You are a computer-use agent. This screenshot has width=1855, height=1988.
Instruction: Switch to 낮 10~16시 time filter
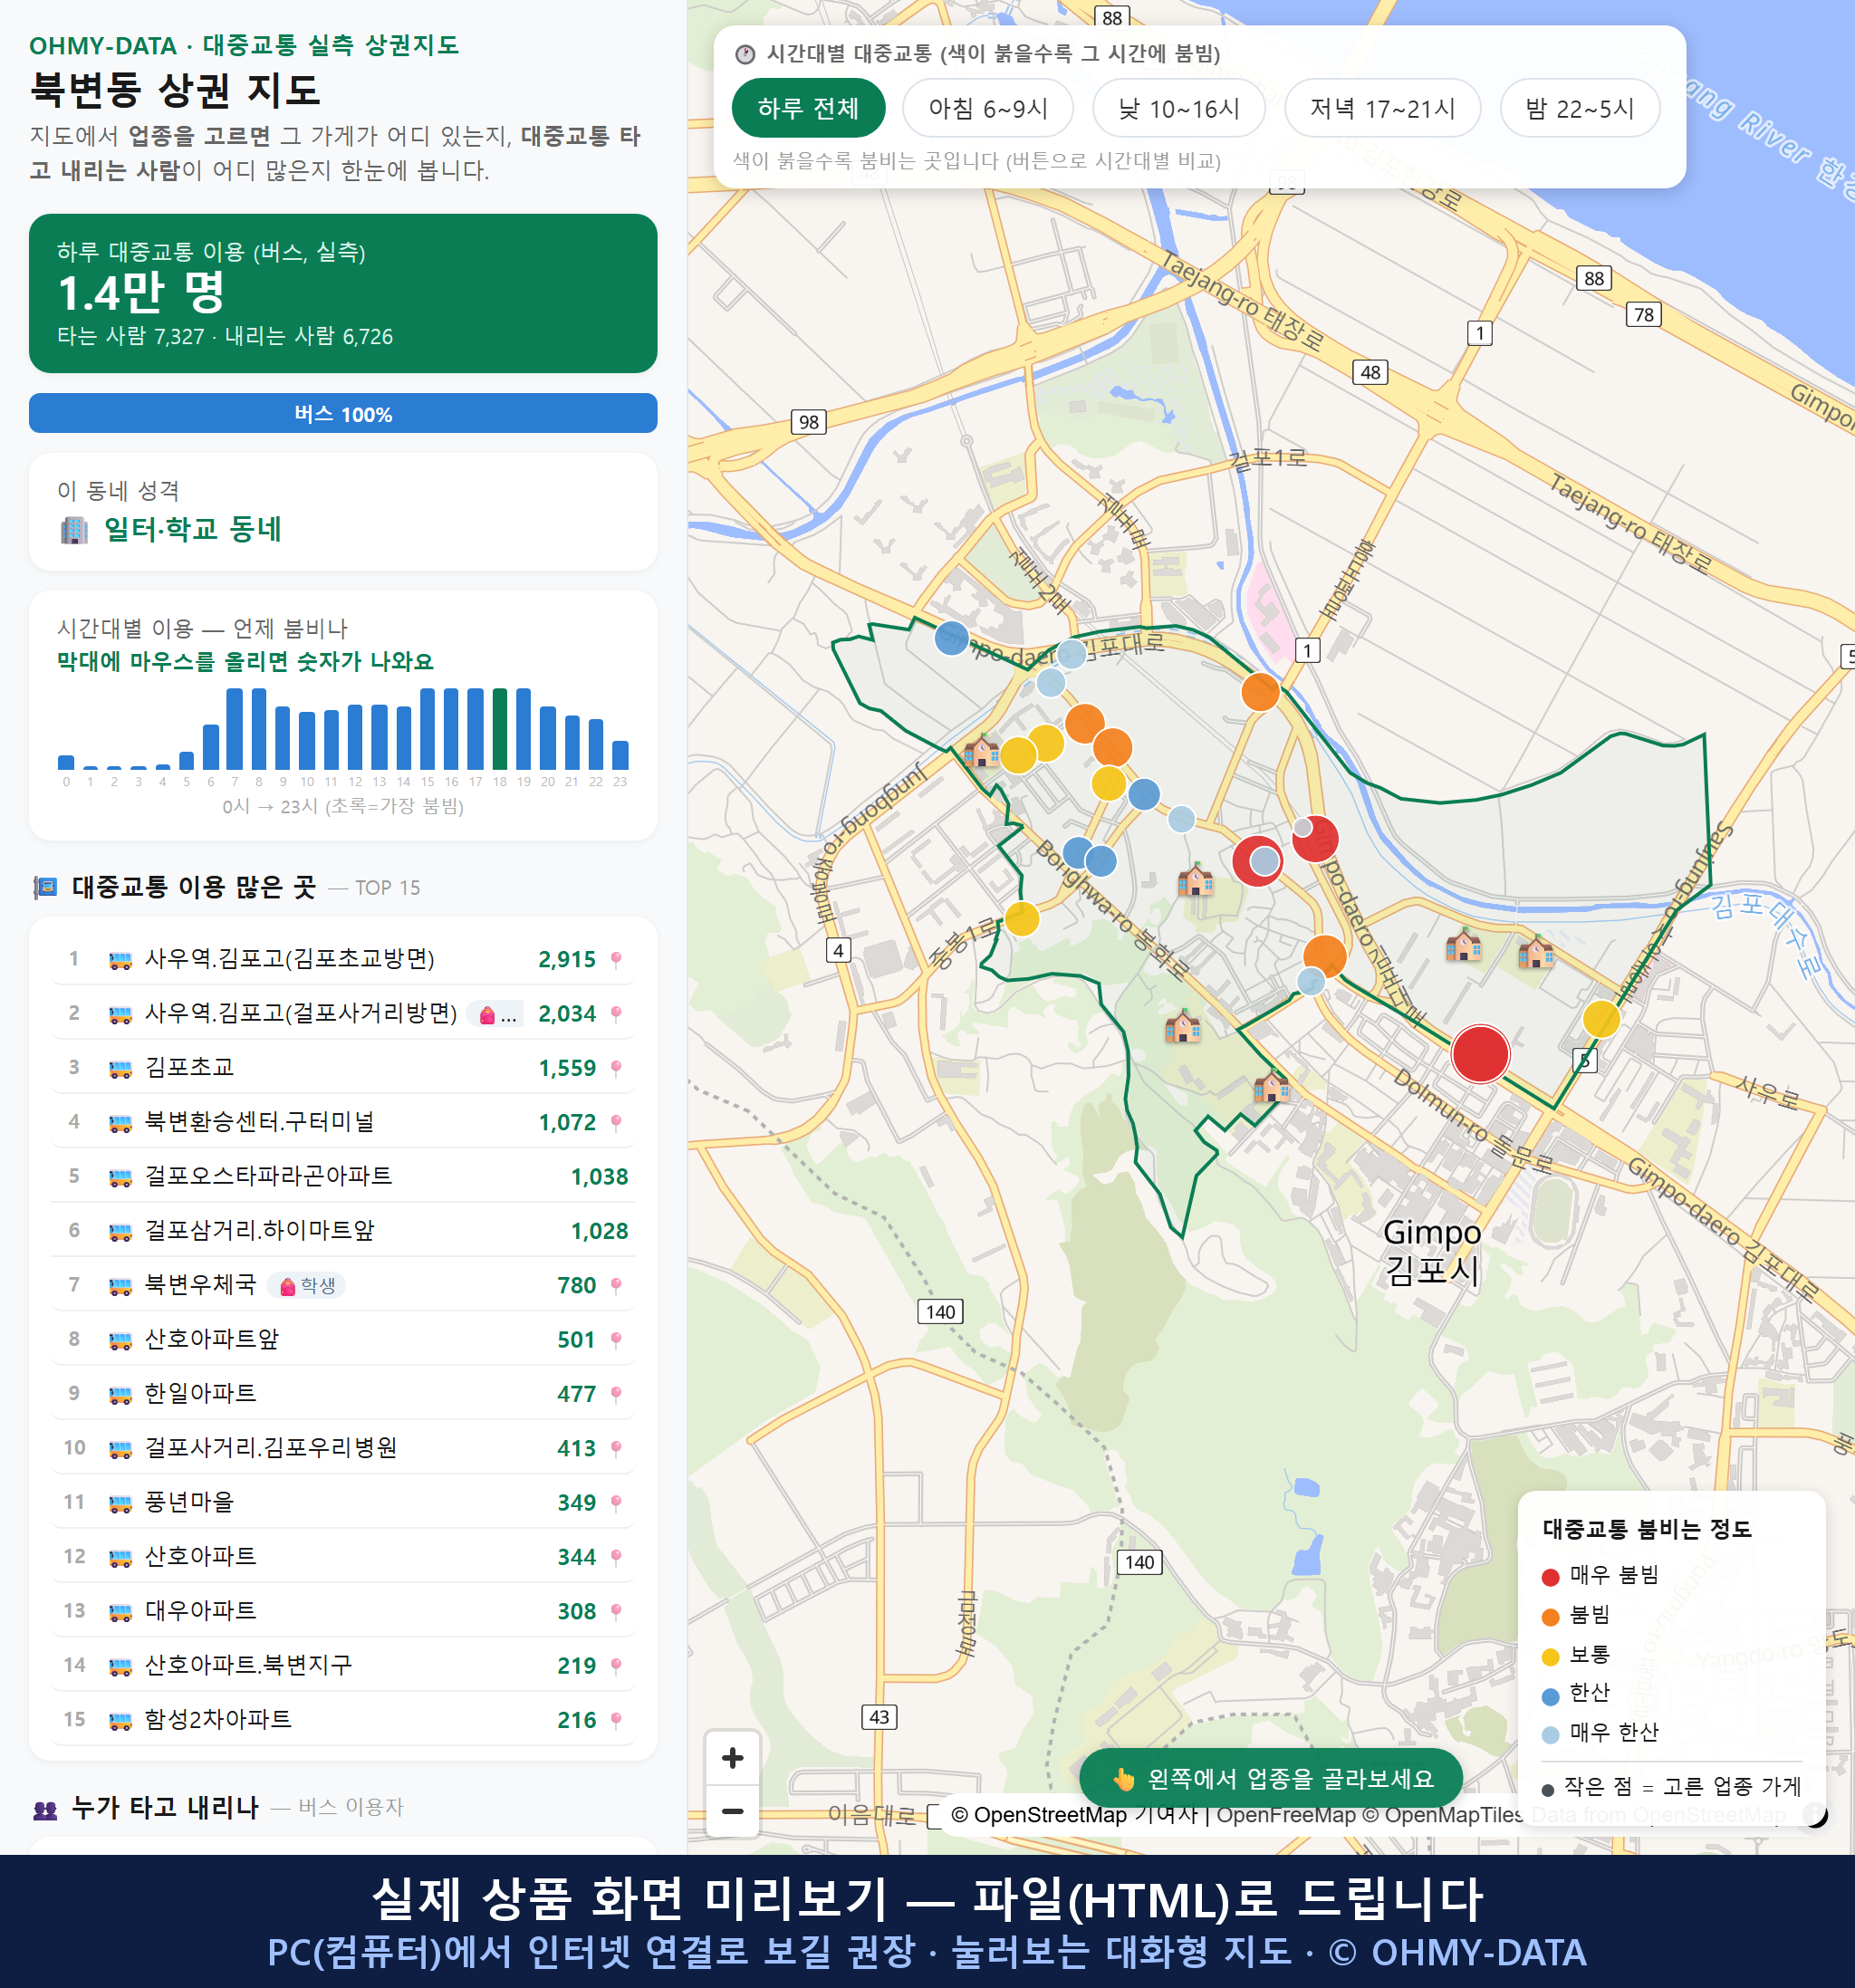coord(1179,108)
